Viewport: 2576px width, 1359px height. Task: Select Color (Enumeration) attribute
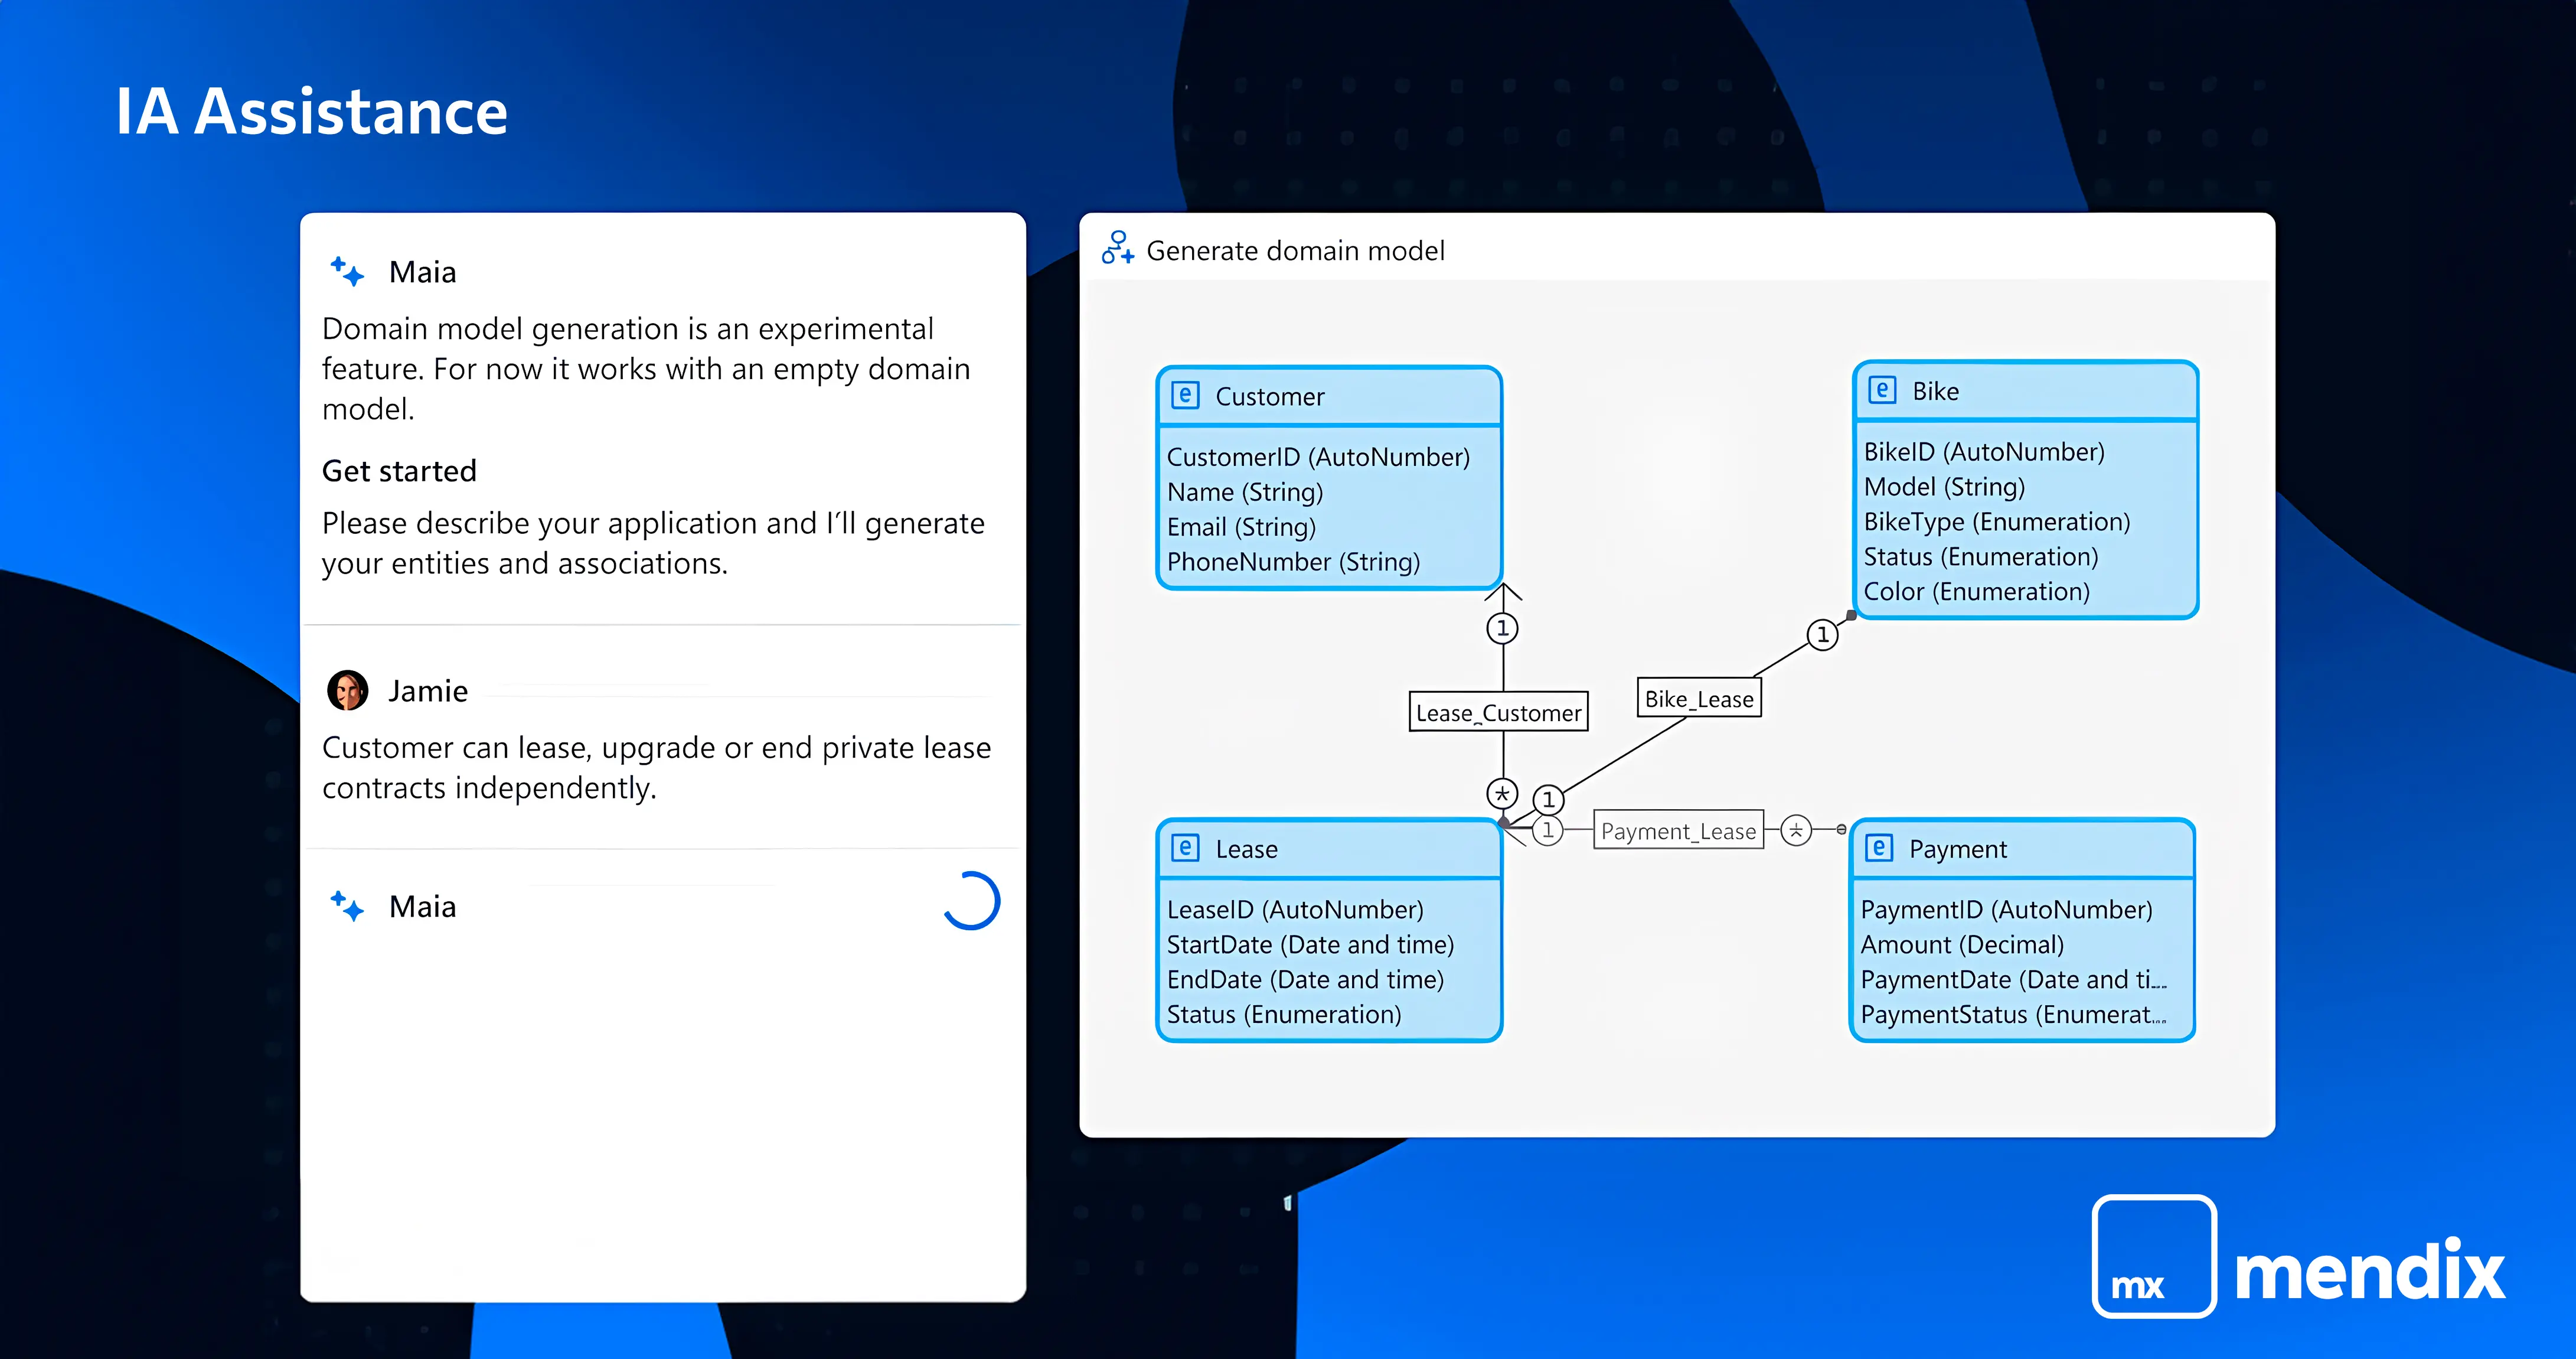[1976, 592]
